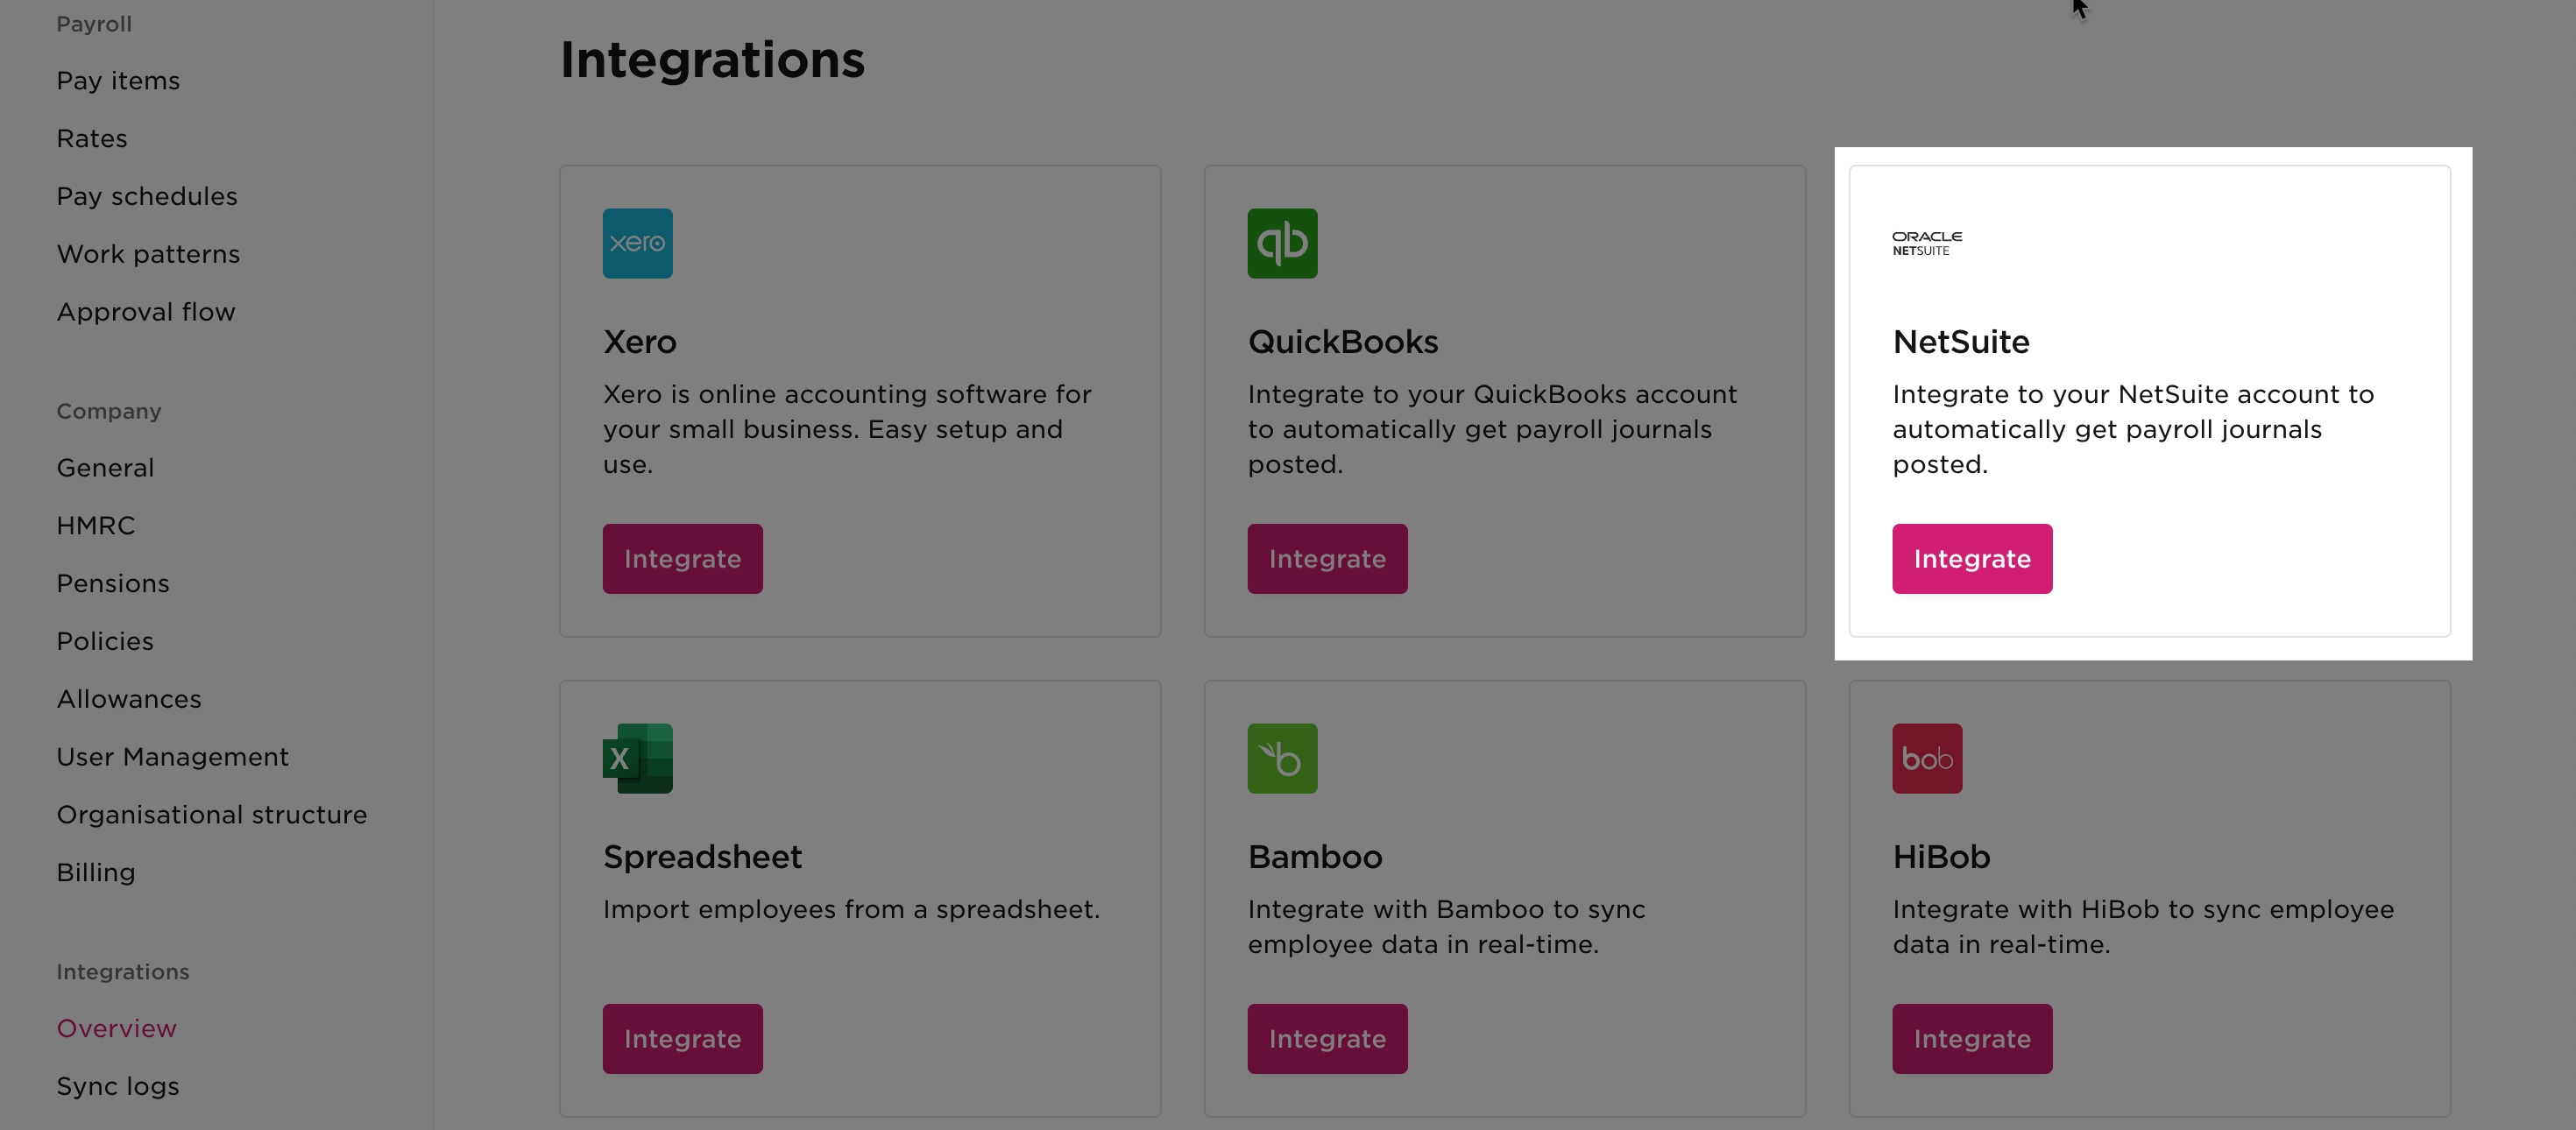Integrate with QuickBooks

pos(1327,558)
